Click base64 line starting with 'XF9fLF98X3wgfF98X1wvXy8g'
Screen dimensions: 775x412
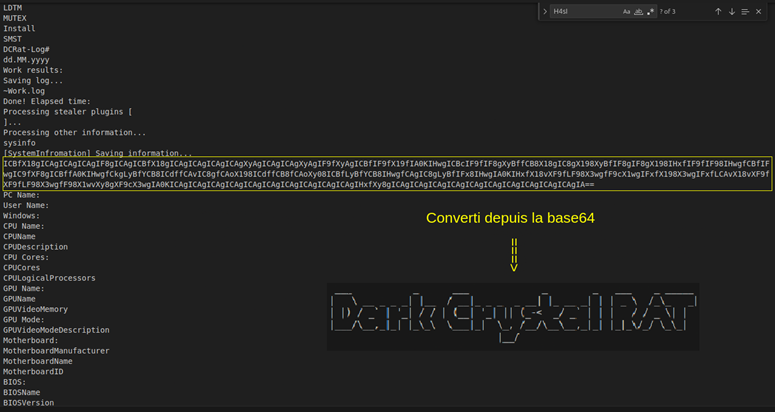click(299, 184)
